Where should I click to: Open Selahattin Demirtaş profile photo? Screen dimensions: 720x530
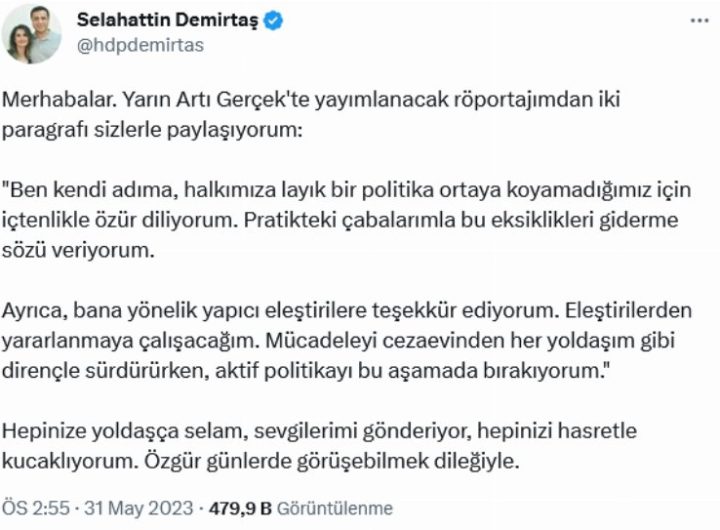tap(32, 34)
